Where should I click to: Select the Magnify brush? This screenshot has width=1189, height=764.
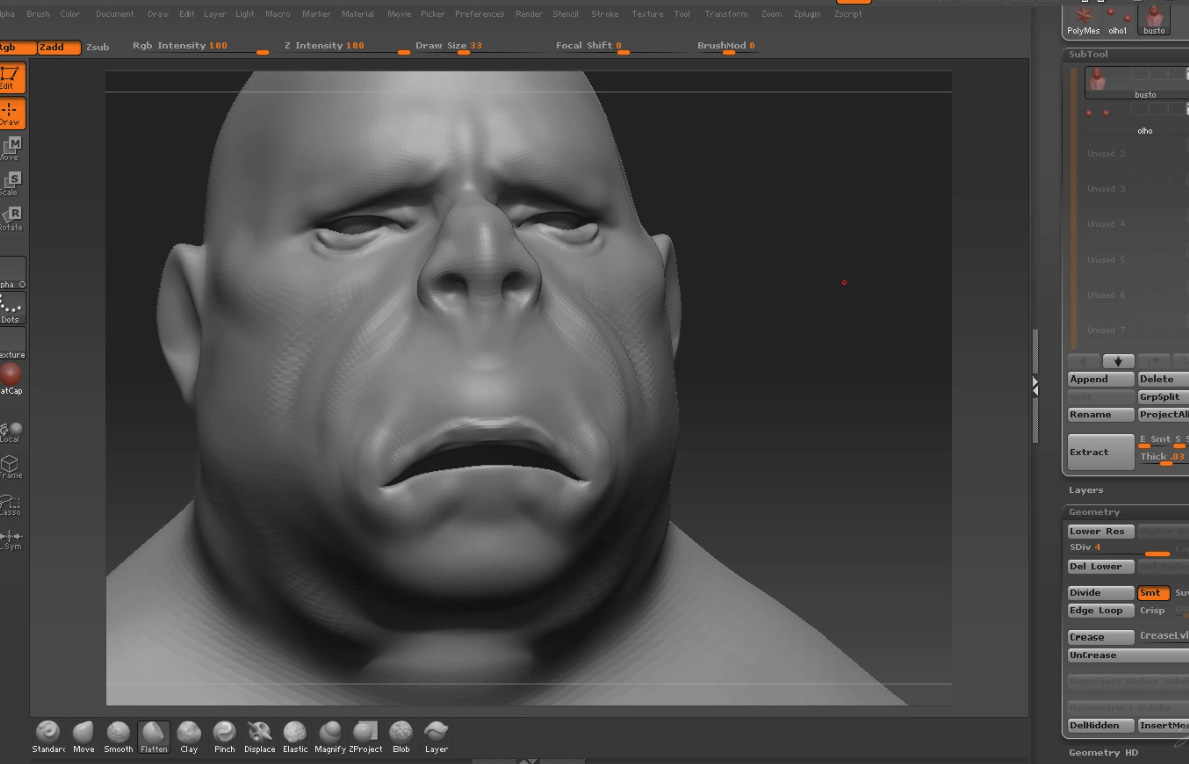(330, 734)
